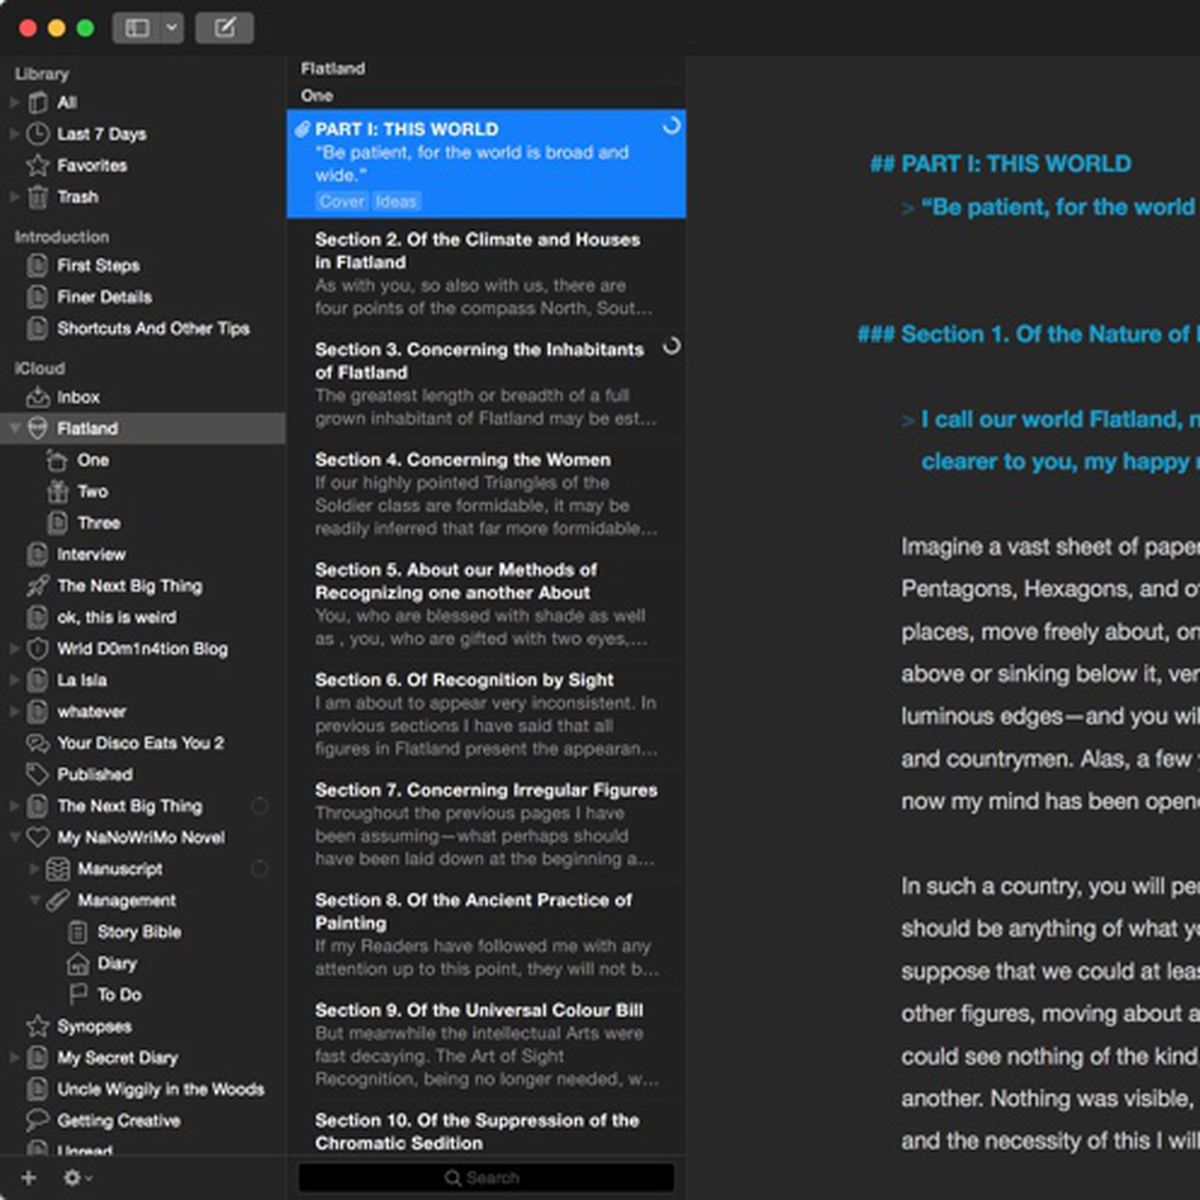Collapse the My NaNoWriMo Novel triangle

point(14,837)
